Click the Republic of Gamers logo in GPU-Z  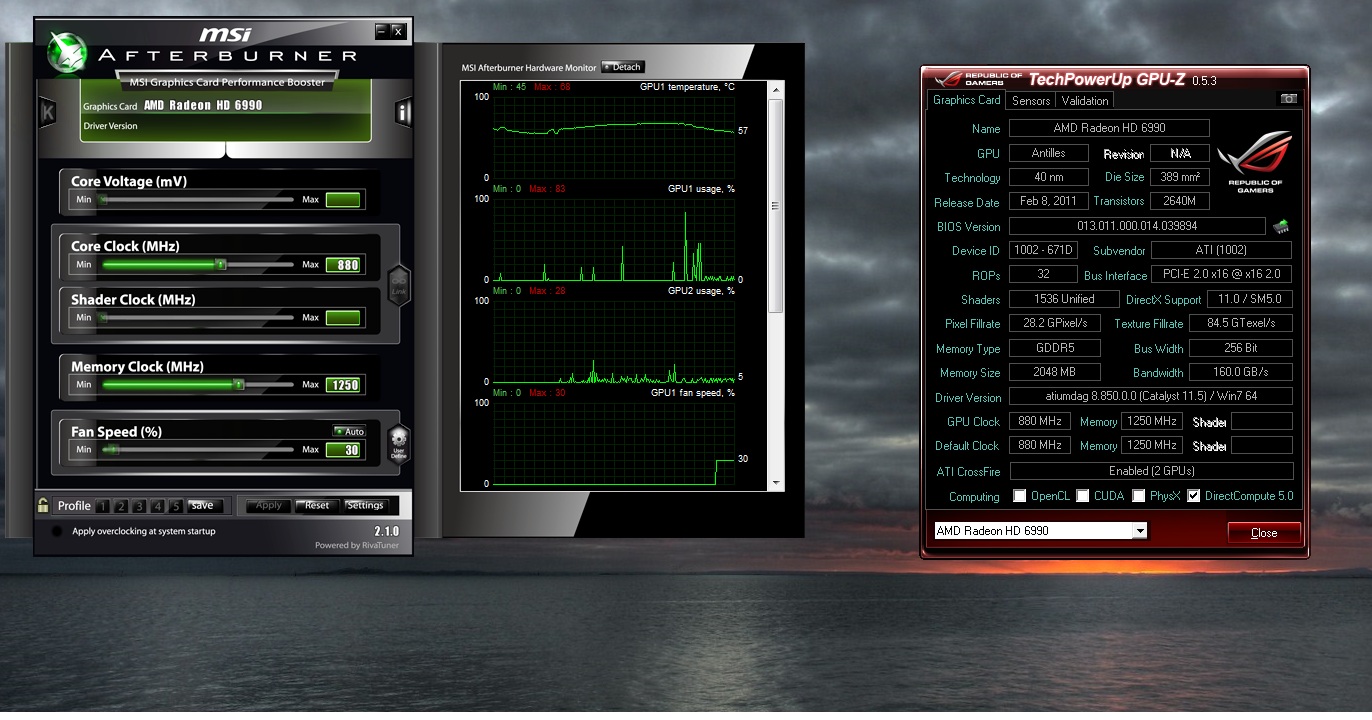pyautogui.click(x=1254, y=160)
